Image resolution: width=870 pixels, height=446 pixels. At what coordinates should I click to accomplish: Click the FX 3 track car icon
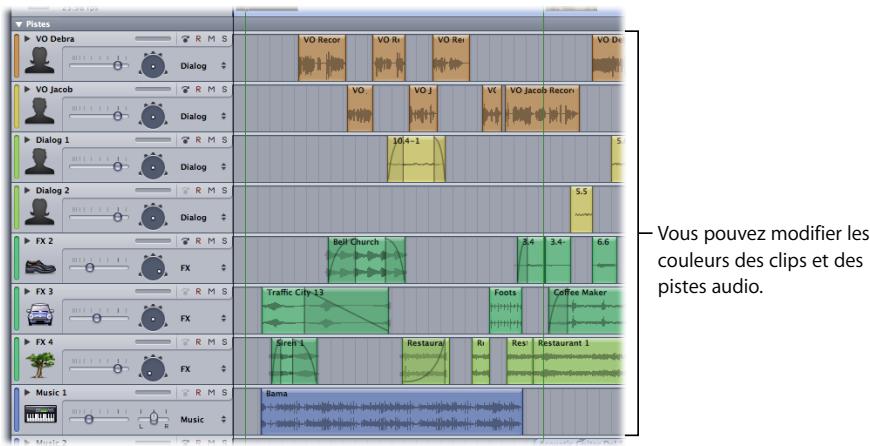click(40, 315)
